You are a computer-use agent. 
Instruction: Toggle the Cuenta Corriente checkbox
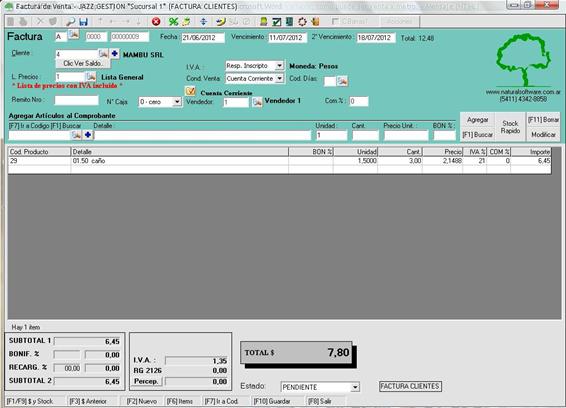pos(190,91)
